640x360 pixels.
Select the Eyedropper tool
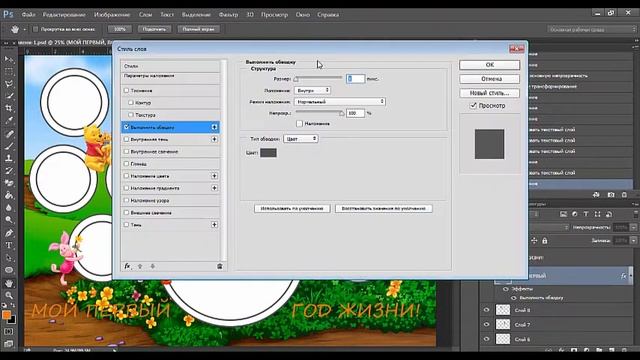(x=9, y=121)
